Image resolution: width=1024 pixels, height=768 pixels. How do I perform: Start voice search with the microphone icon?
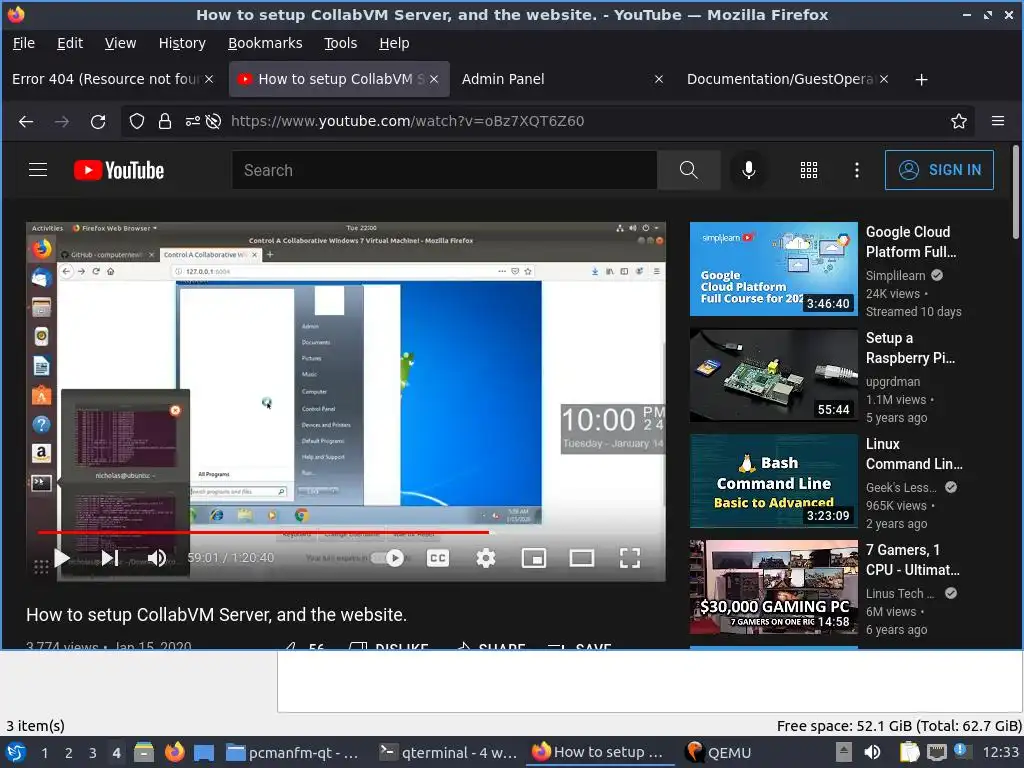748,170
